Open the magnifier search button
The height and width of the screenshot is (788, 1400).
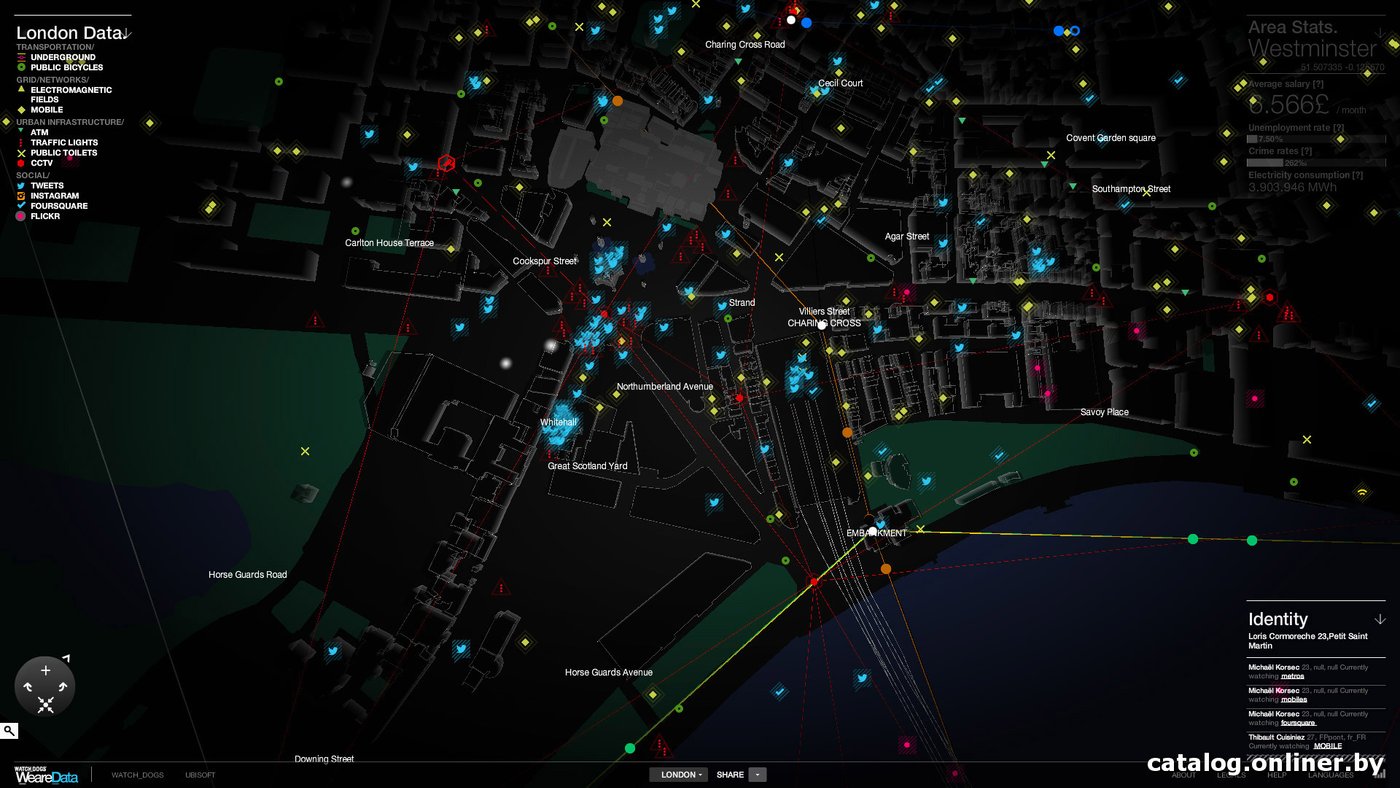(x=9, y=731)
